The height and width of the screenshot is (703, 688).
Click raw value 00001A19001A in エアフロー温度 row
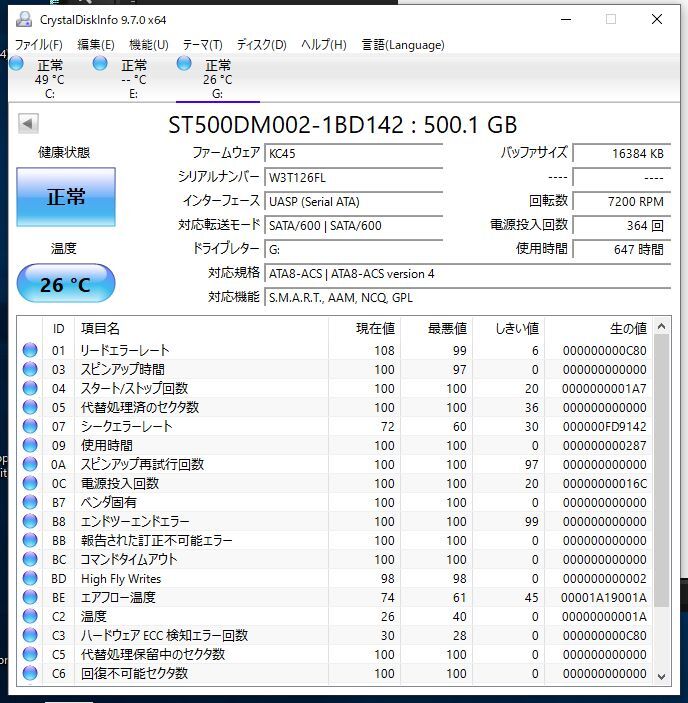click(x=604, y=598)
